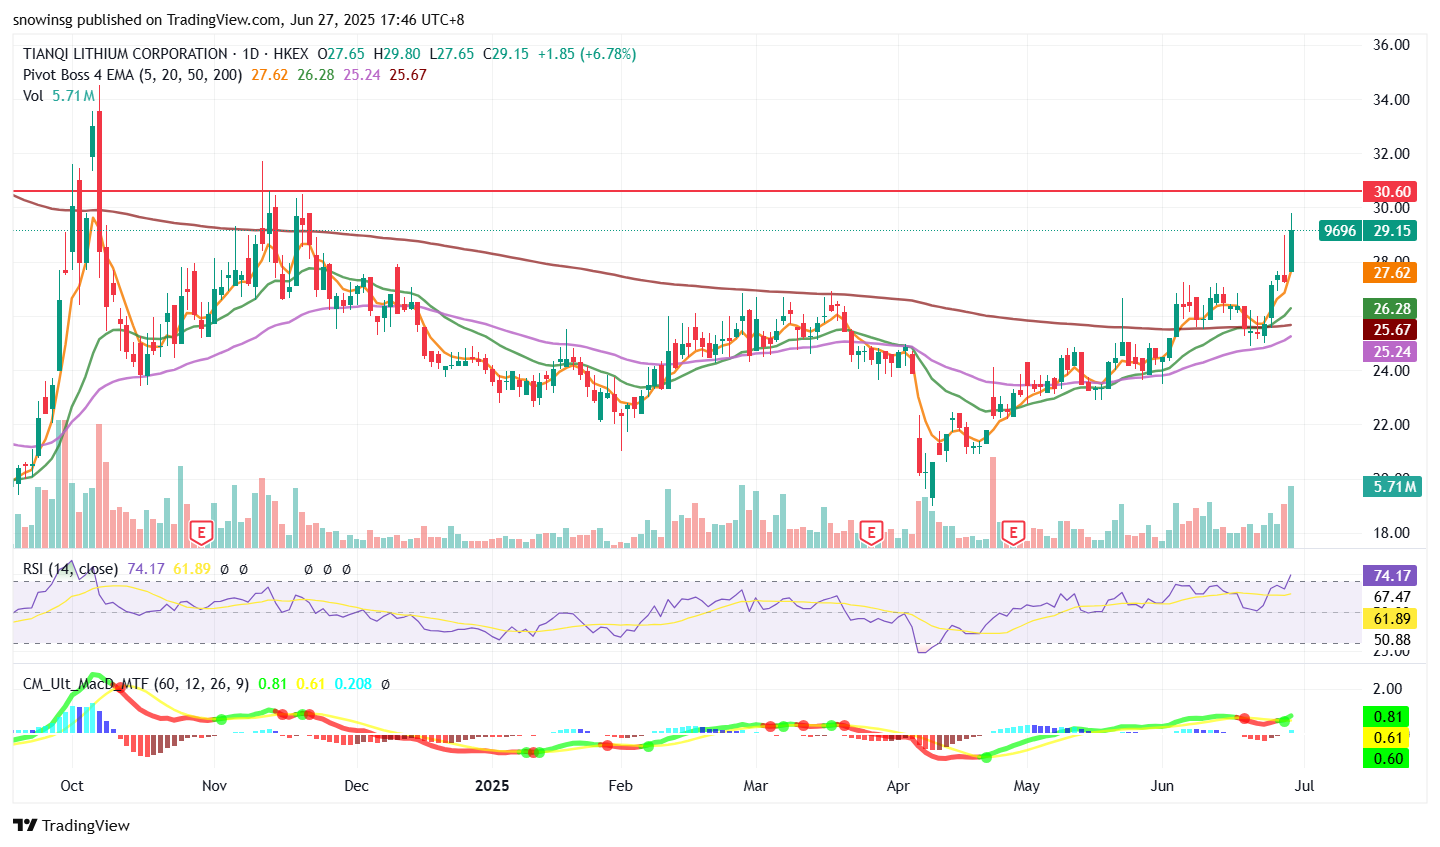1440x847 pixels.
Task: Click the 2025 label on the time axis
Action: 492,786
